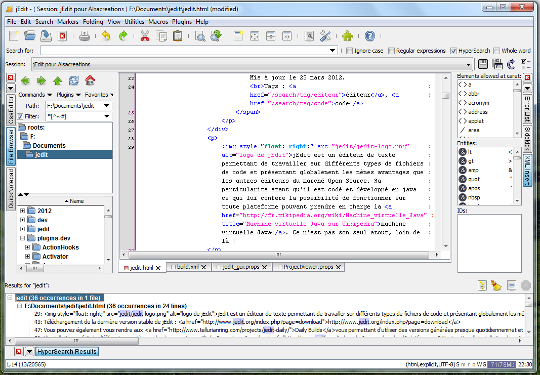Click the Reload session icon

coord(511,64)
